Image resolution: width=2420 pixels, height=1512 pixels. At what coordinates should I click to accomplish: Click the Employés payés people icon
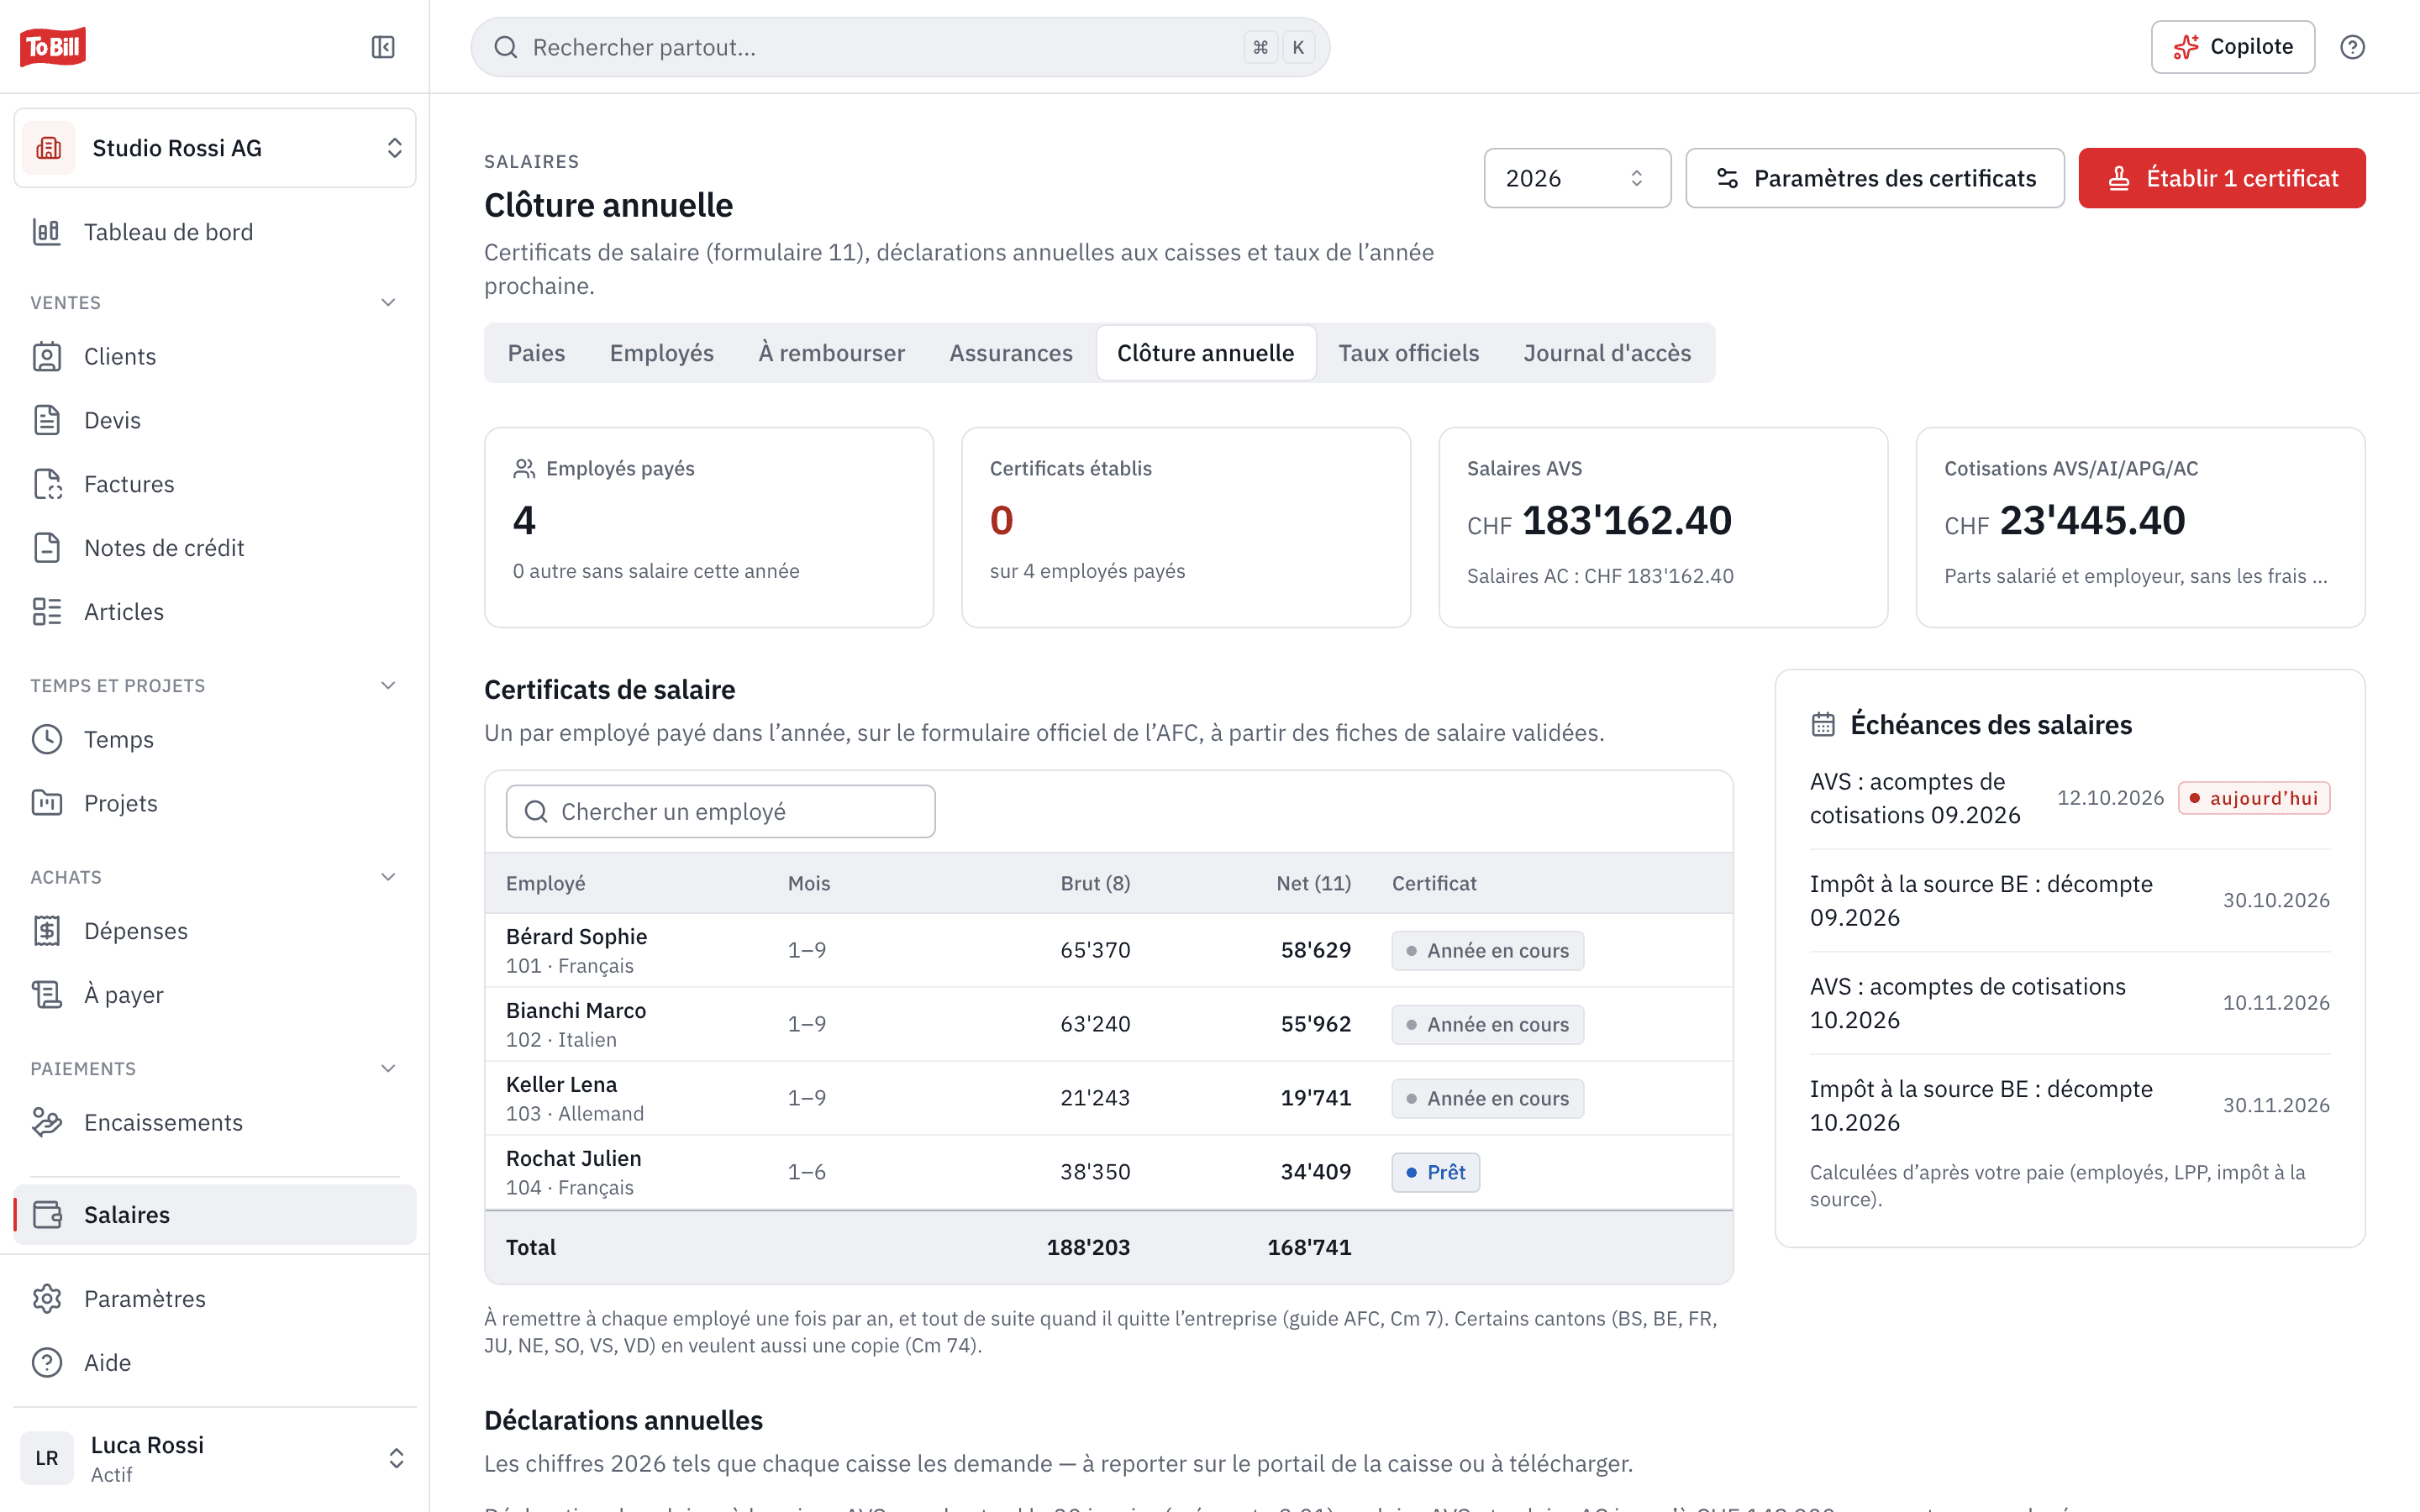tap(524, 468)
